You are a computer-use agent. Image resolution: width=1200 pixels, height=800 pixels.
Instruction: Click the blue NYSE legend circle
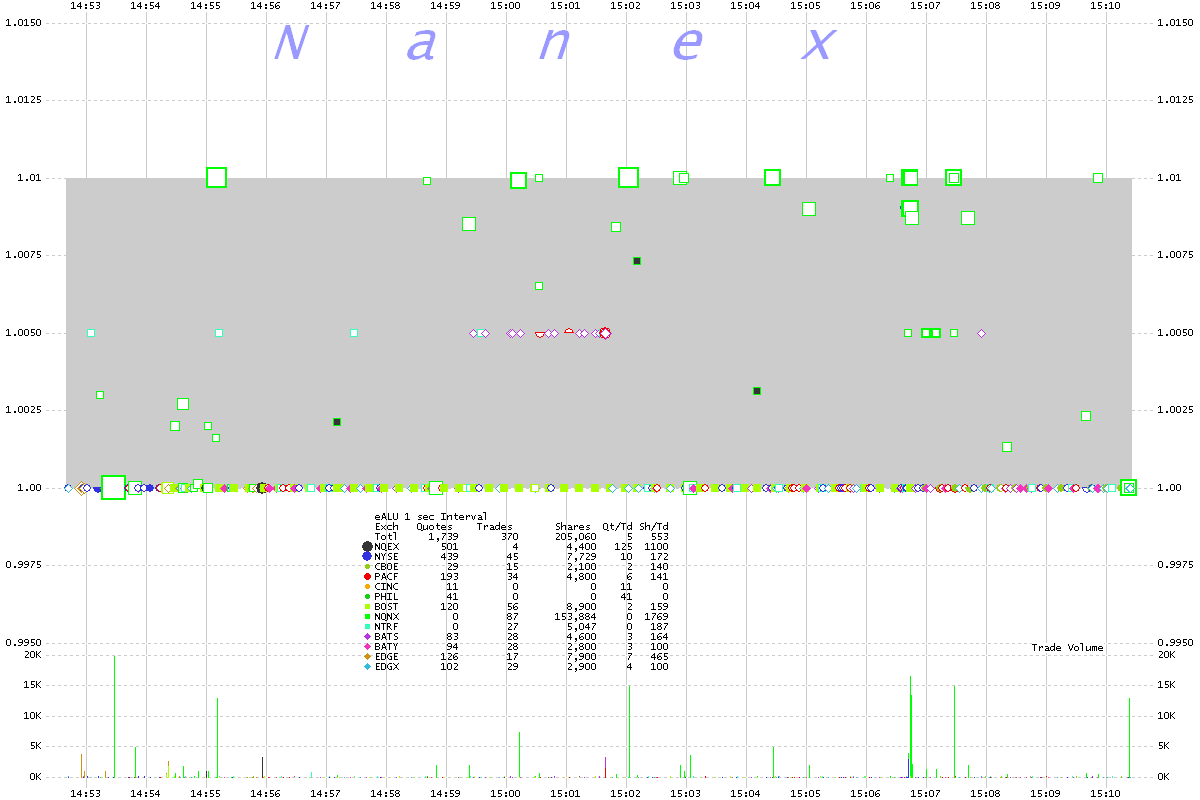pos(367,556)
